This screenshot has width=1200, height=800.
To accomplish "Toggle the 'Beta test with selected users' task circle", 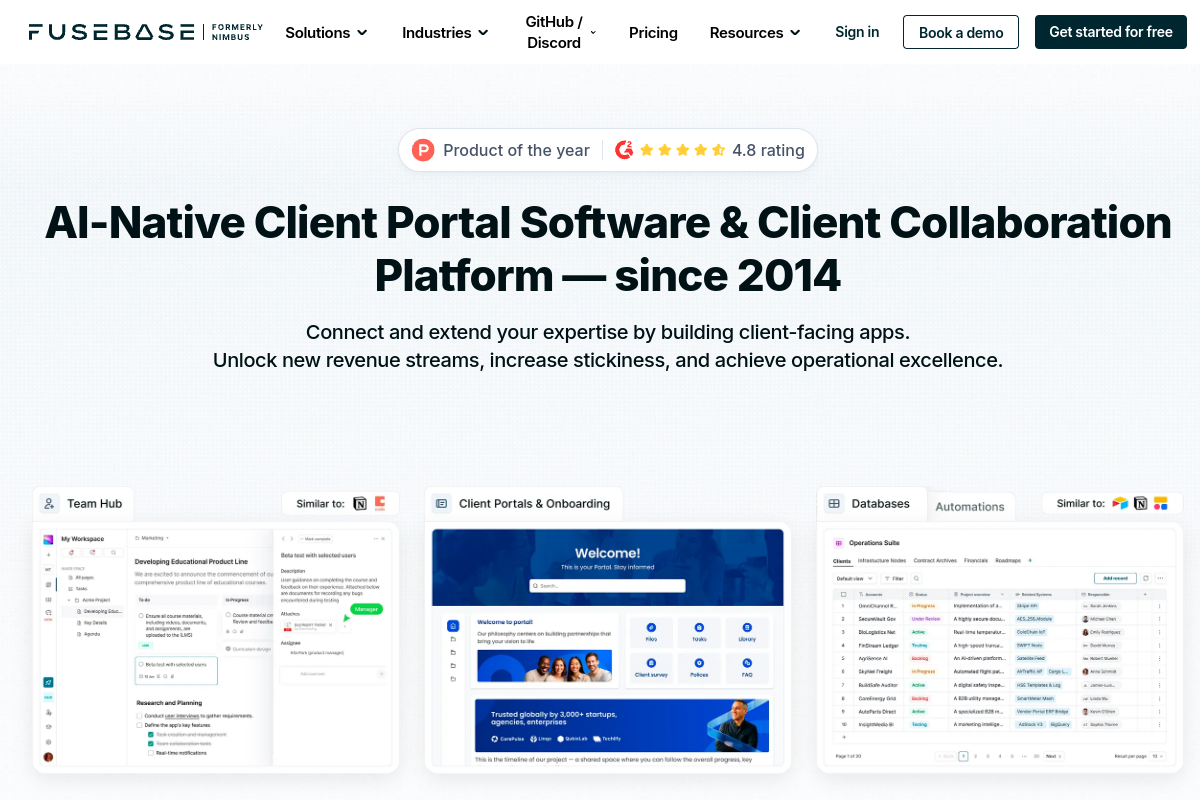I will [x=141, y=664].
